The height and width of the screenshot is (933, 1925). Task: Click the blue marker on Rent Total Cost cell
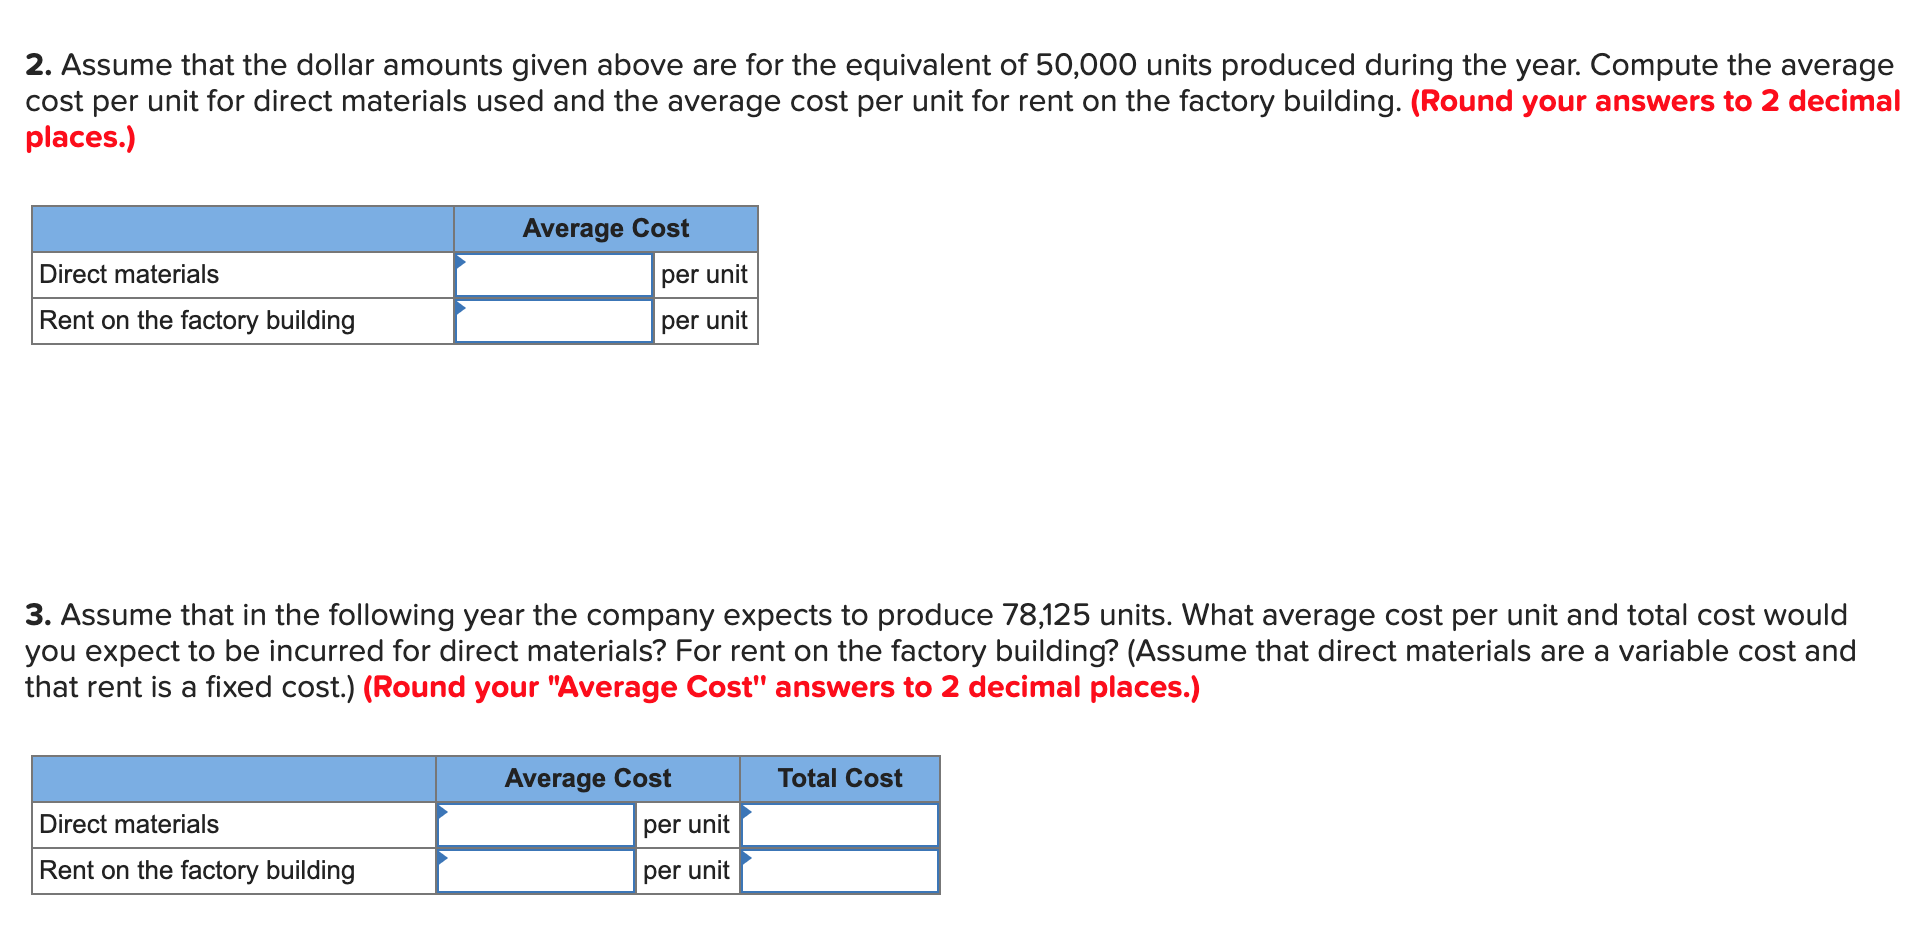(746, 856)
